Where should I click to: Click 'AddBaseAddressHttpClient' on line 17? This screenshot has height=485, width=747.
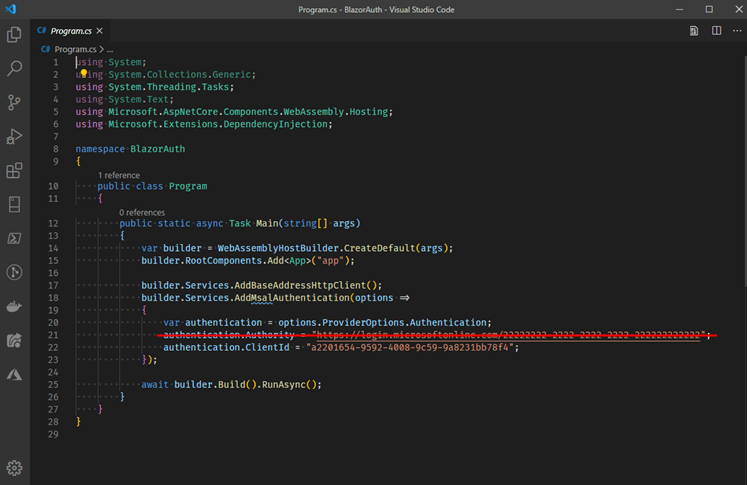click(300, 285)
